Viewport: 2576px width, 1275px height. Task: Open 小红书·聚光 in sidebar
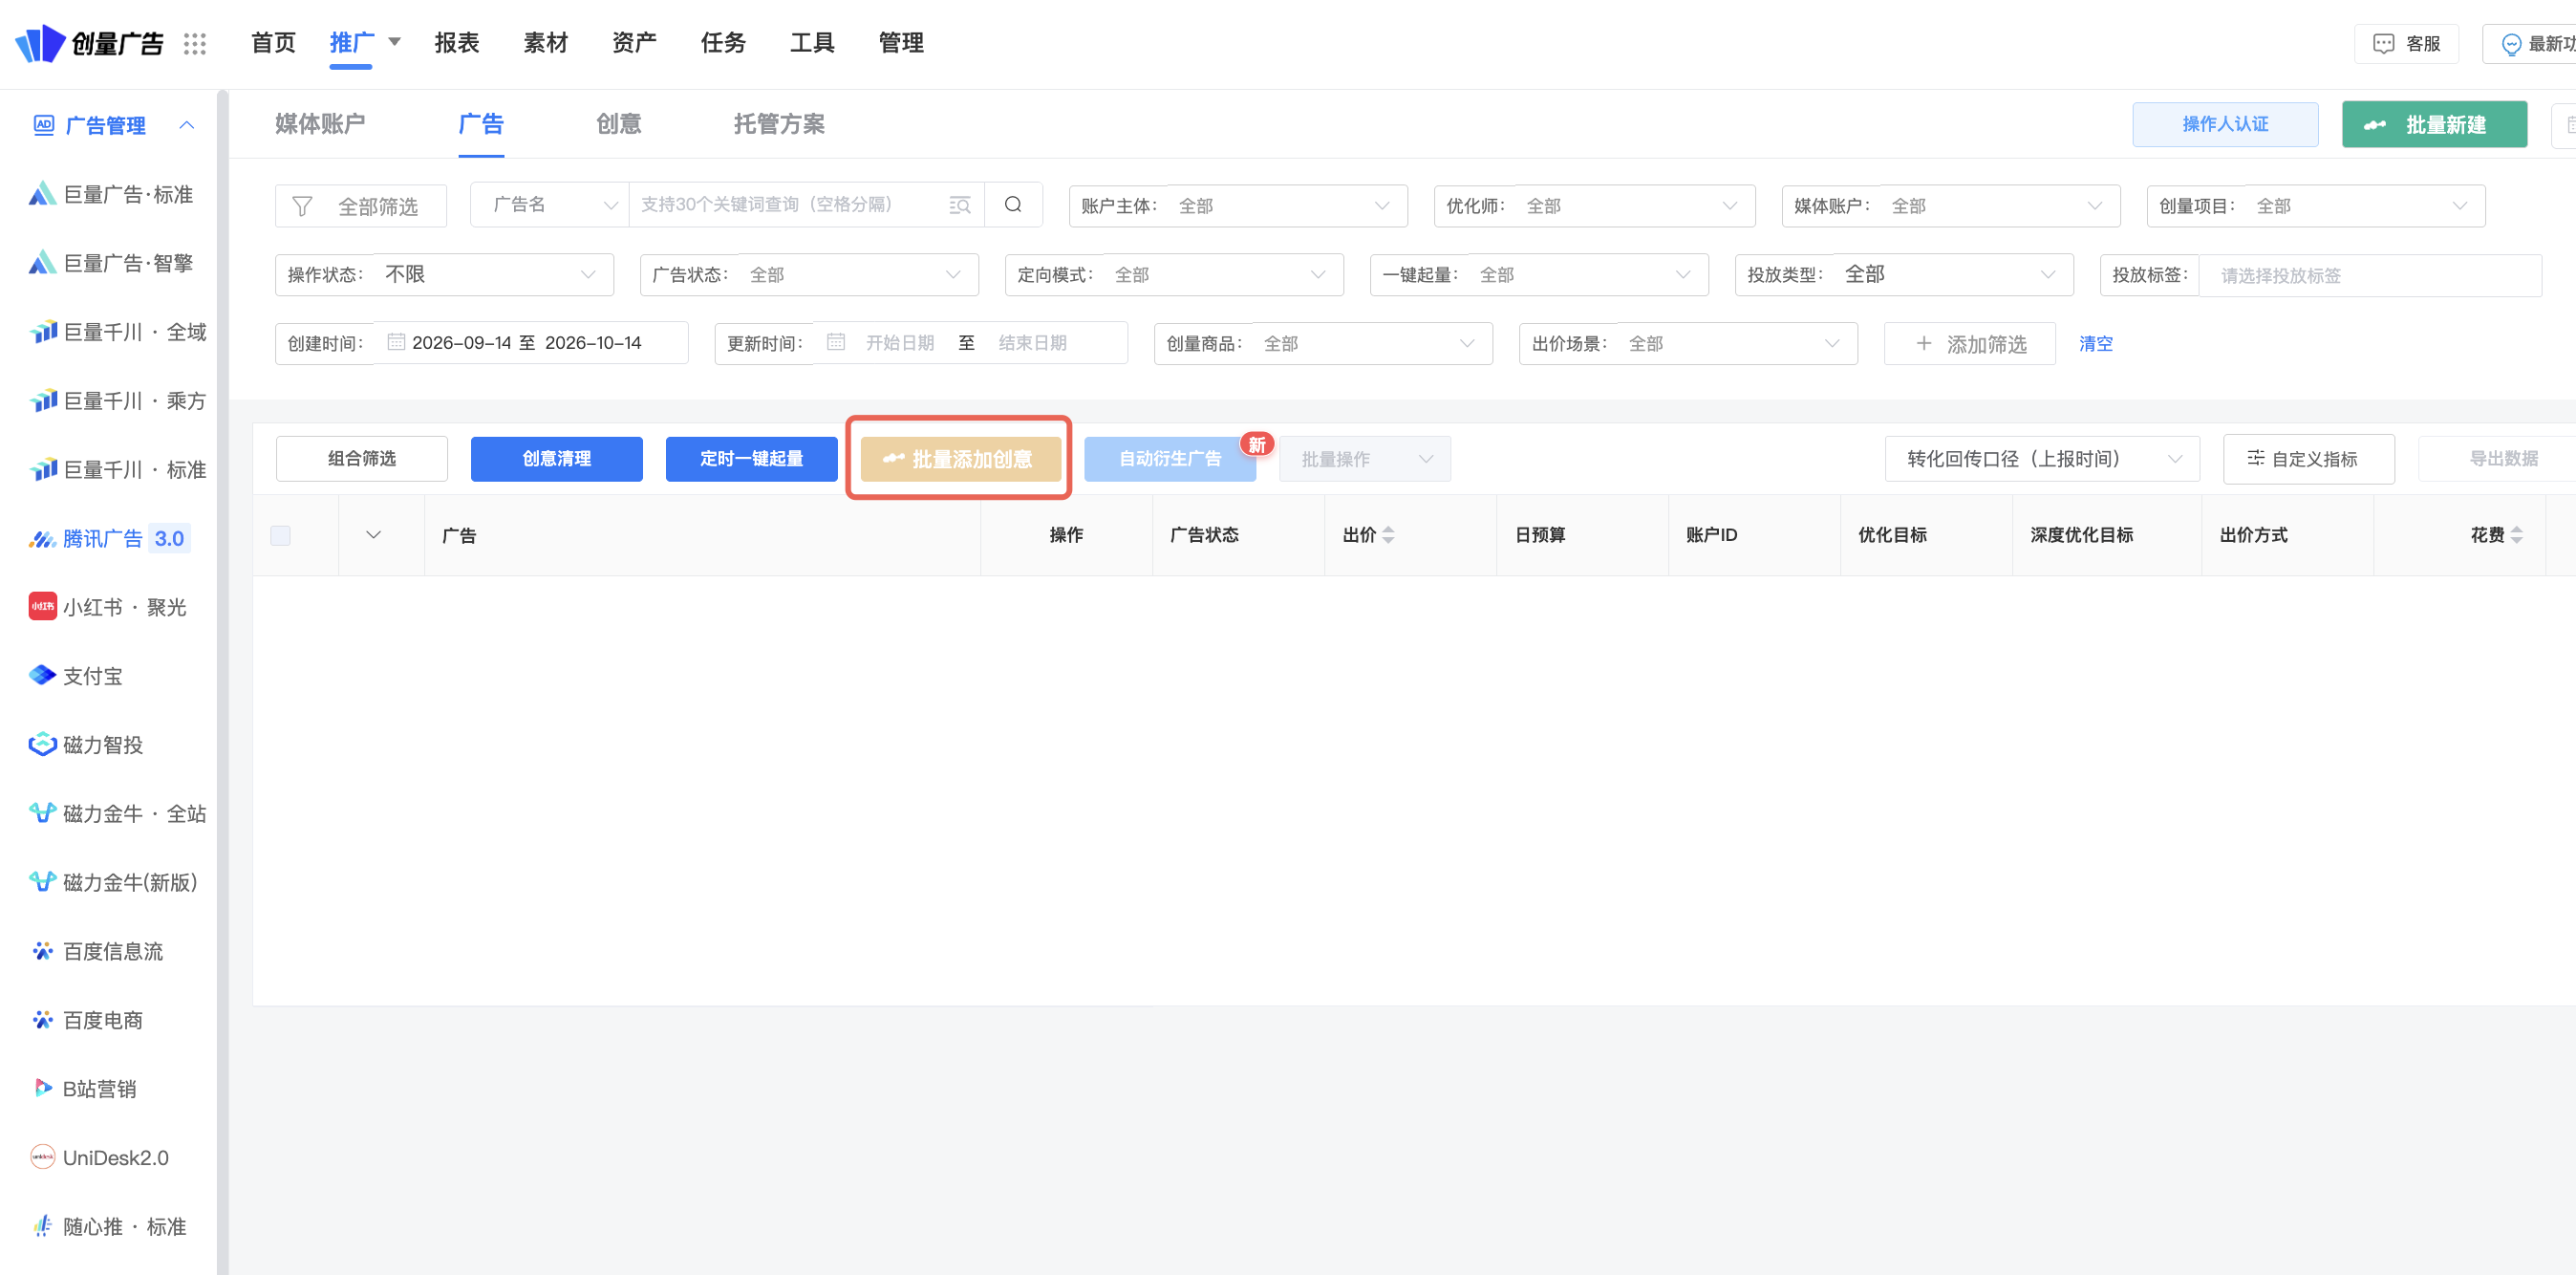108,608
